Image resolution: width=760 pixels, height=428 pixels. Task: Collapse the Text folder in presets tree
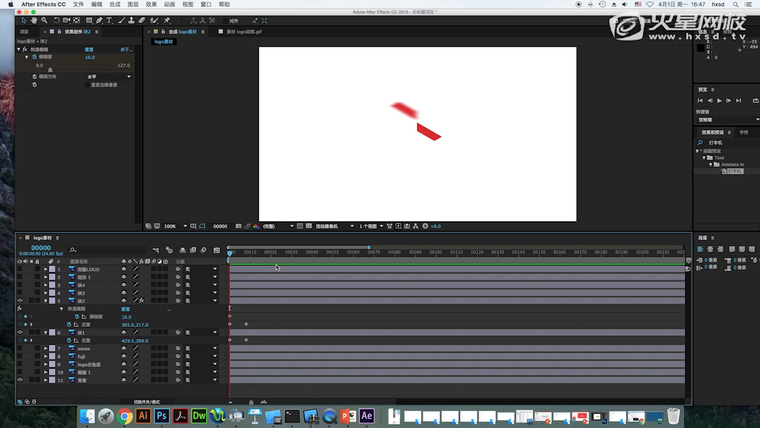[x=704, y=157]
